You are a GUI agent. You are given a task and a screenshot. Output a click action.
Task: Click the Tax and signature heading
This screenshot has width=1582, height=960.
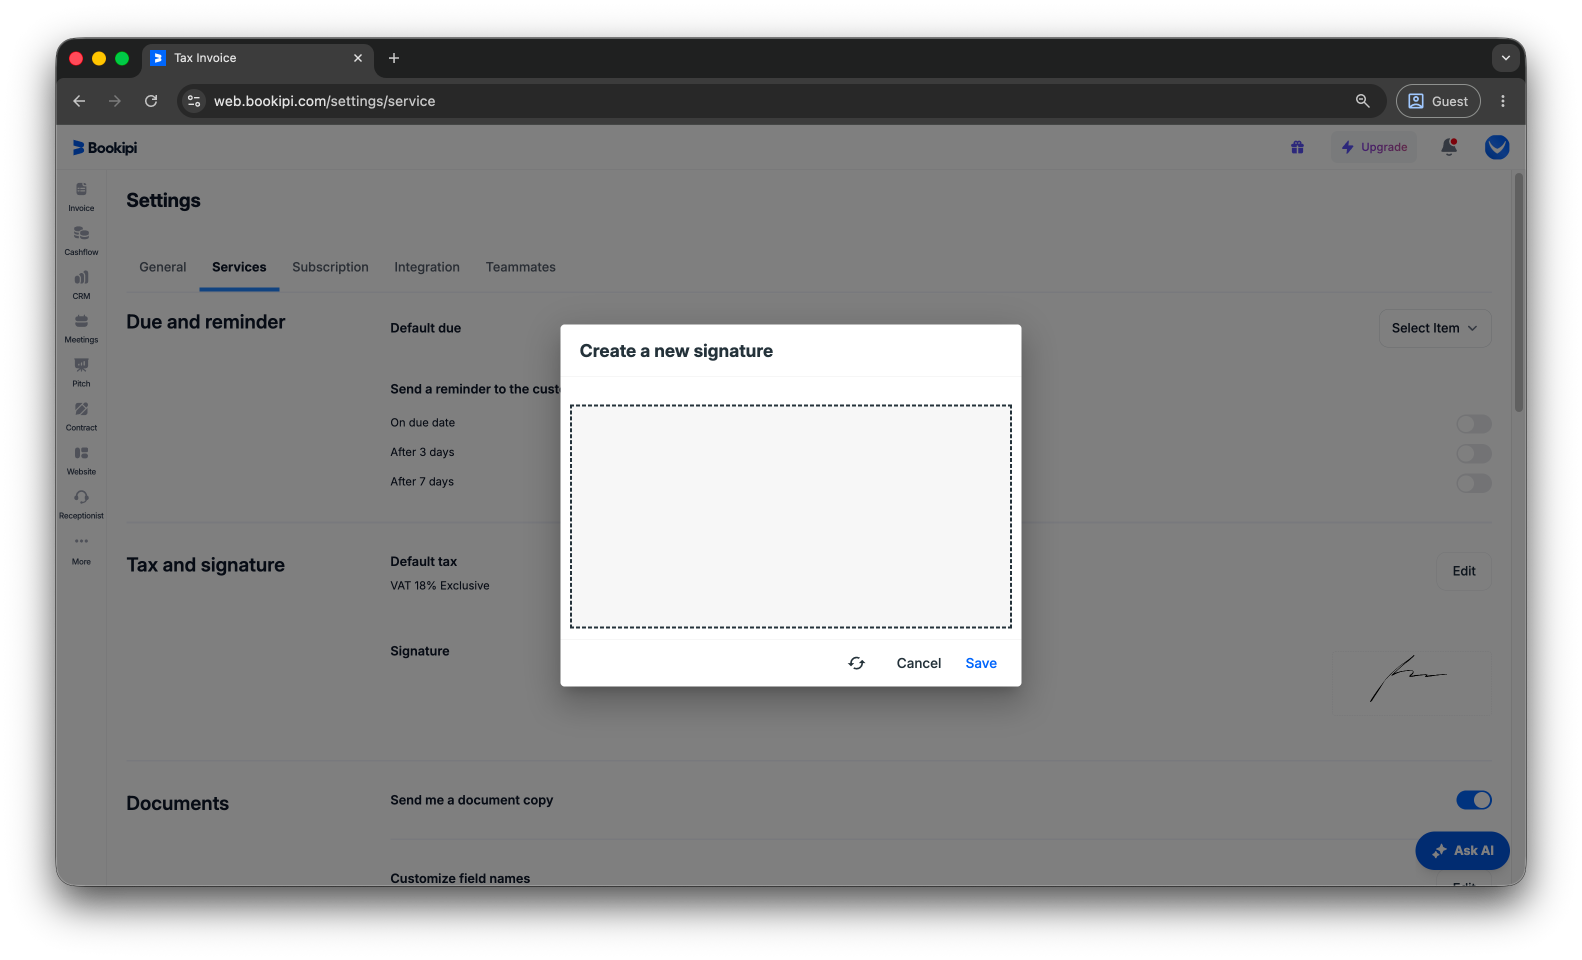pos(206,565)
